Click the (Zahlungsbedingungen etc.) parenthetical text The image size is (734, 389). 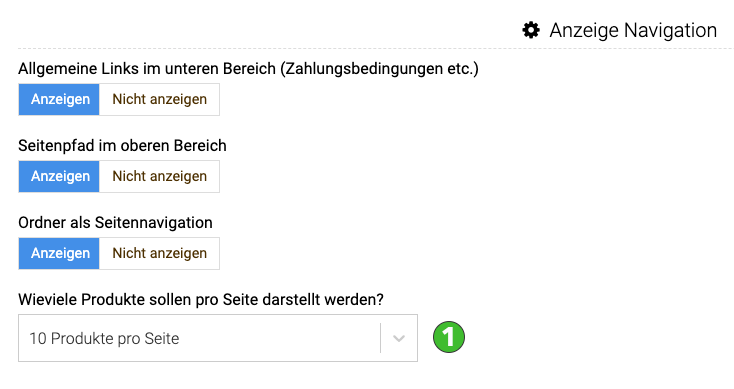click(x=379, y=69)
